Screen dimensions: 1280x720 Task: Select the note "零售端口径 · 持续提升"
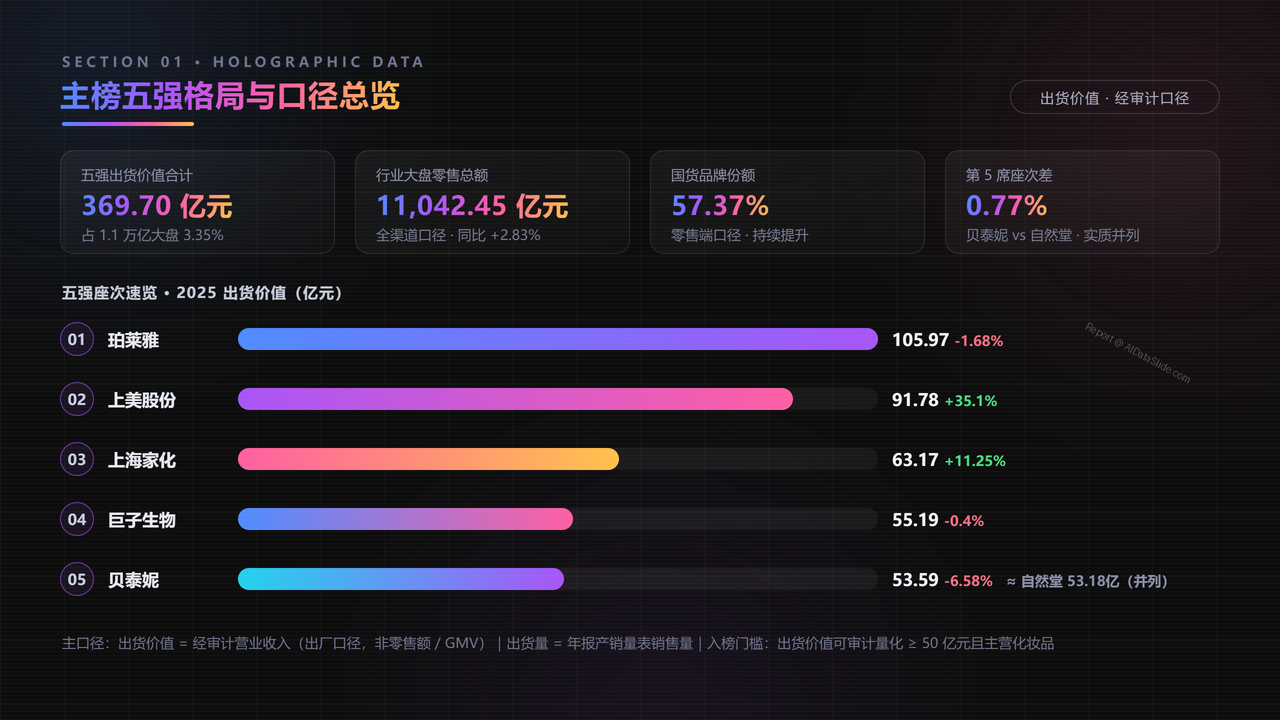click(x=739, y=236)
